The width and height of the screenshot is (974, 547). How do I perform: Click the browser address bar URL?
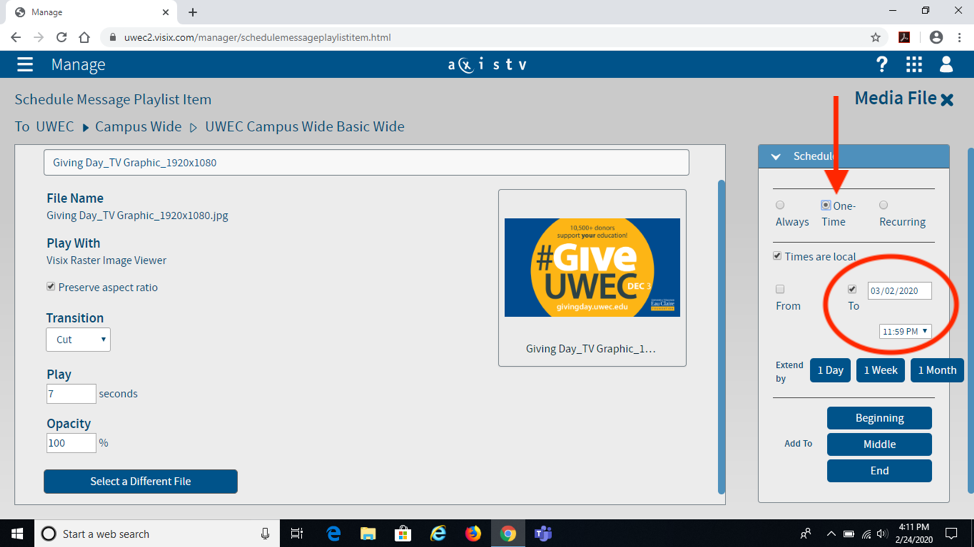click(257, 37)
